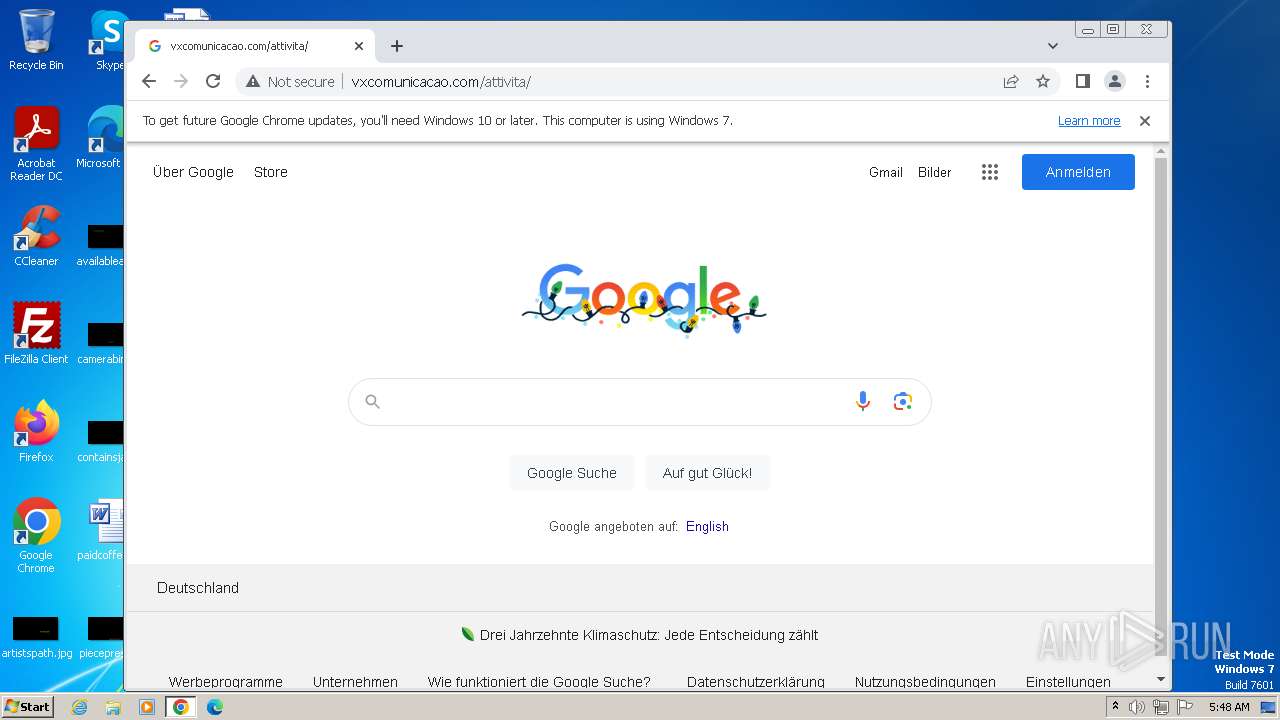Viewport: 1280px width, 720px height.
Task: Click the Google holiday lights logo
Action: point(644,299)
